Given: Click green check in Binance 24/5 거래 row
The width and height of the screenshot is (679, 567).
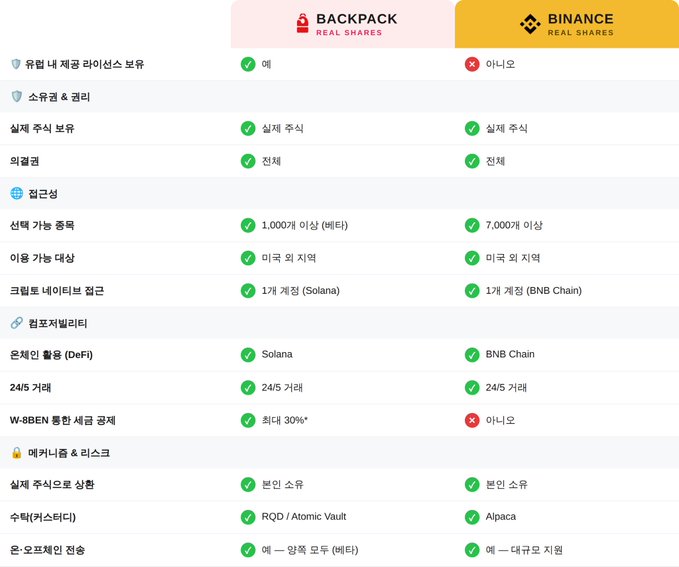Looking at the screenshot, I should tap(472, 387).
